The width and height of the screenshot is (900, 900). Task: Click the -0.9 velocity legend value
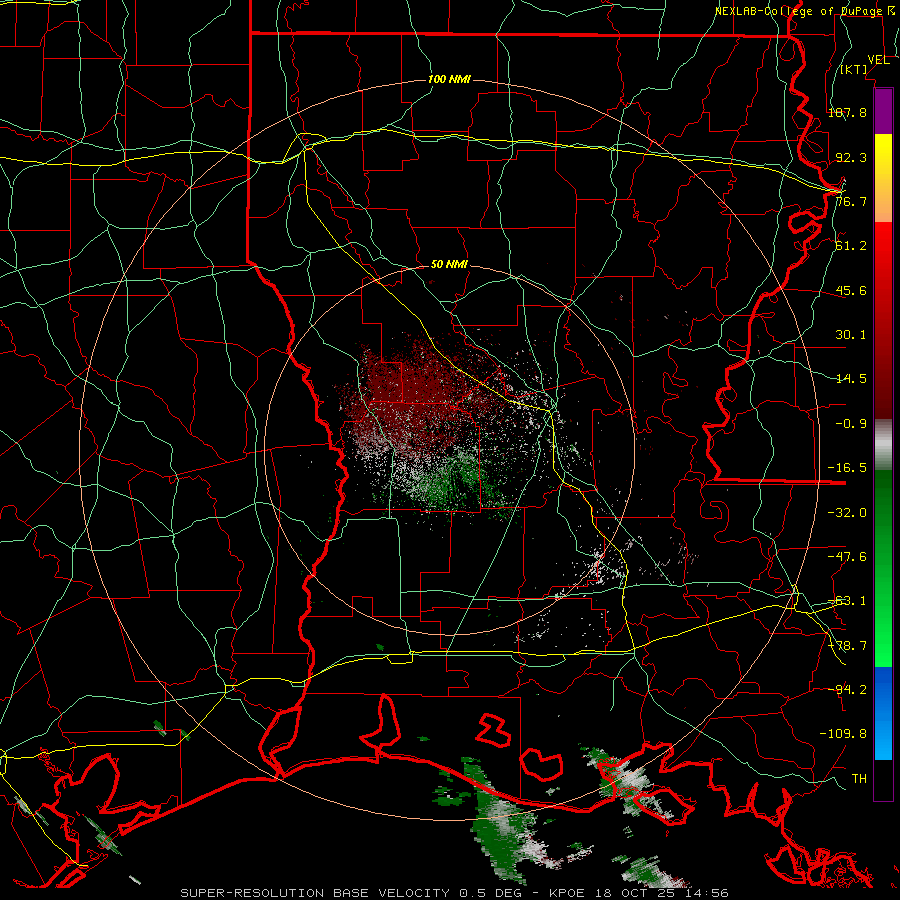[x=851, y=424]
